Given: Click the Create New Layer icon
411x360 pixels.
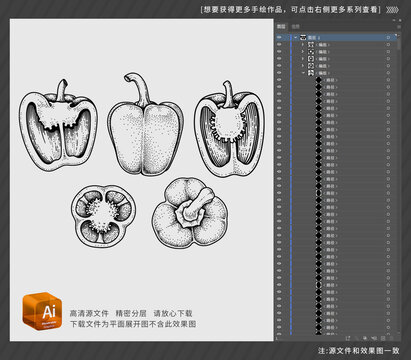Looking at the screenshot, I should pos(383,338).
